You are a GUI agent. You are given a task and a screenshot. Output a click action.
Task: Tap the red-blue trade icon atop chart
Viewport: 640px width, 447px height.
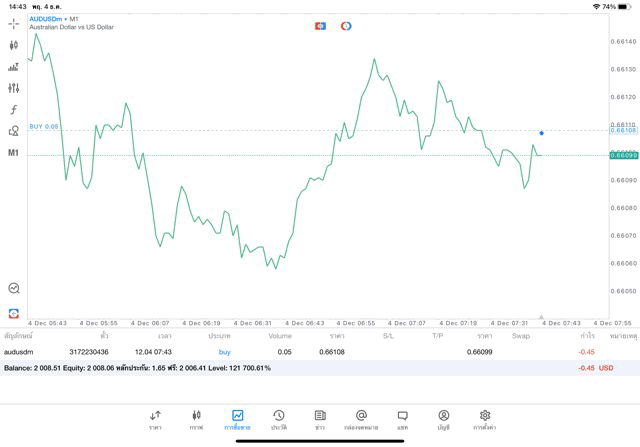click(x=320, y=26)
